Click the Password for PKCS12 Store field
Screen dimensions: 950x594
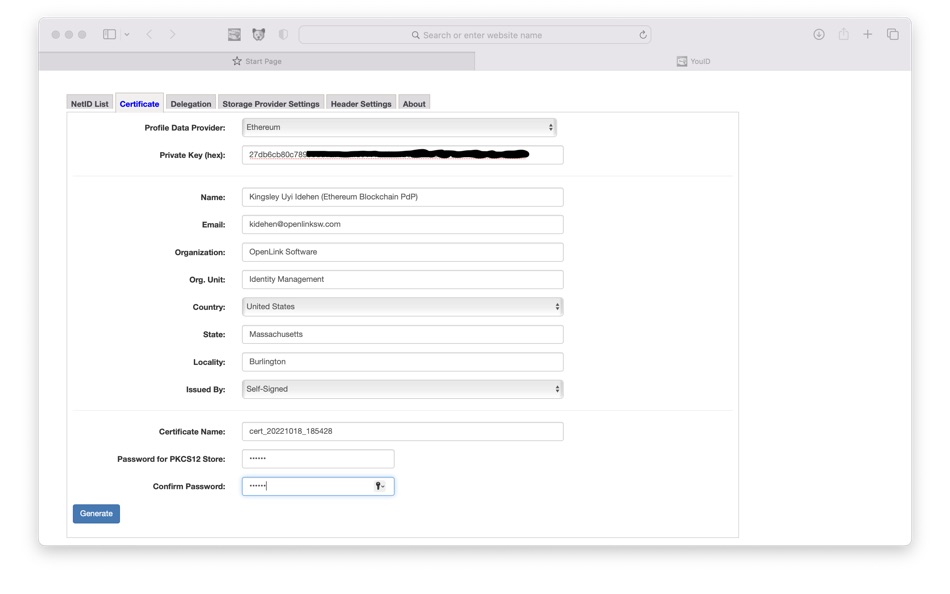[x=318, y=459]
